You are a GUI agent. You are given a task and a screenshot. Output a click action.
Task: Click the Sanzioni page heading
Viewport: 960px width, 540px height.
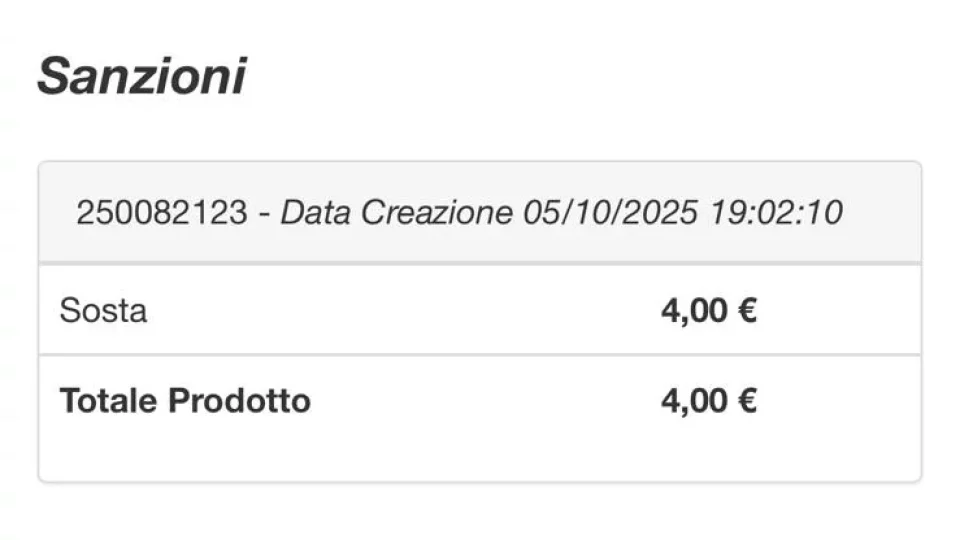pos(141,77)
